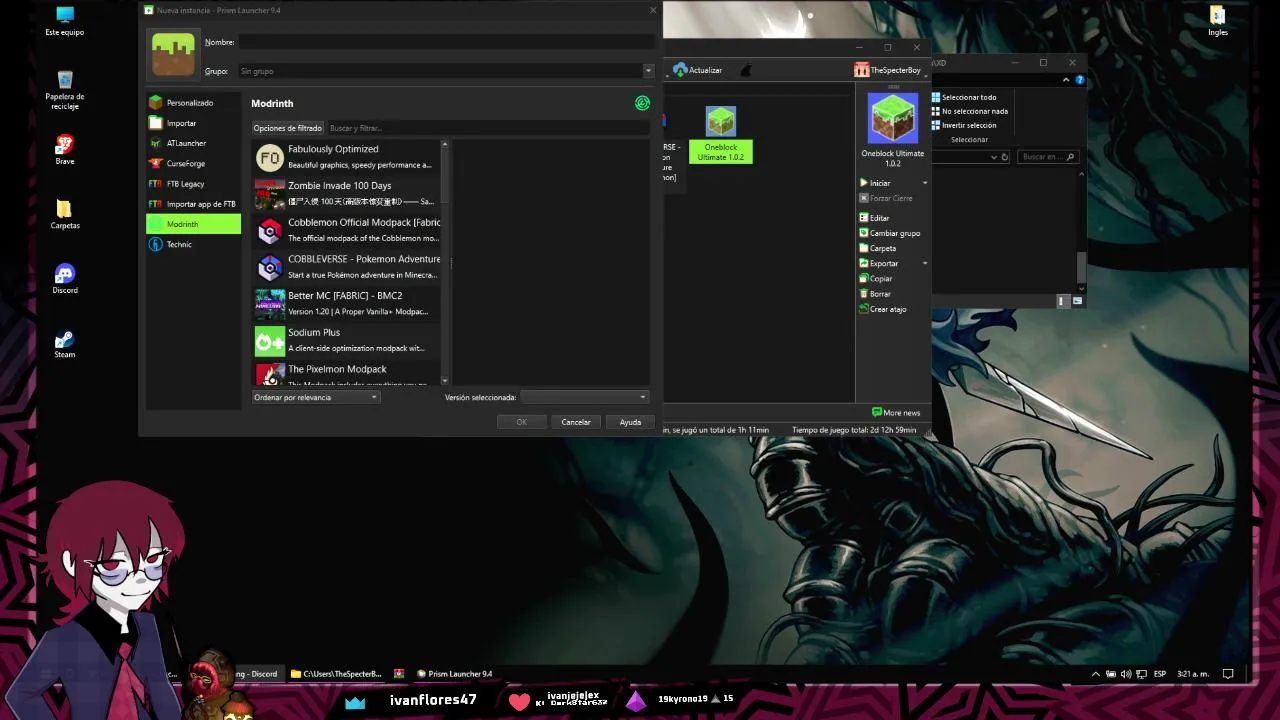Switch to CurseForge source
This screenshot has width=1280, height=720.
pyautogui.click(x=193, y=163)
